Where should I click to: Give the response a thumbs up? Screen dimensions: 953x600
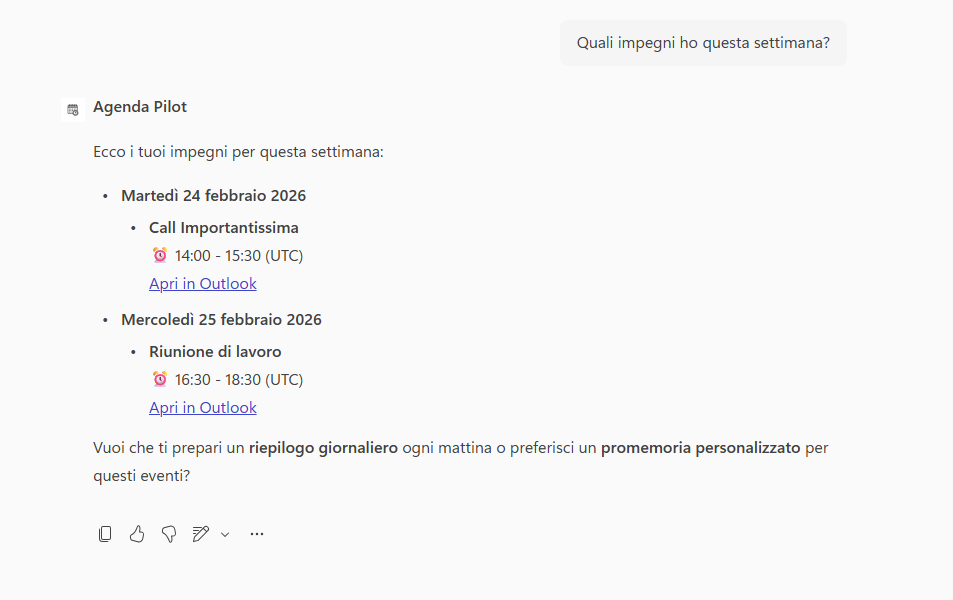tap(137, 534)
